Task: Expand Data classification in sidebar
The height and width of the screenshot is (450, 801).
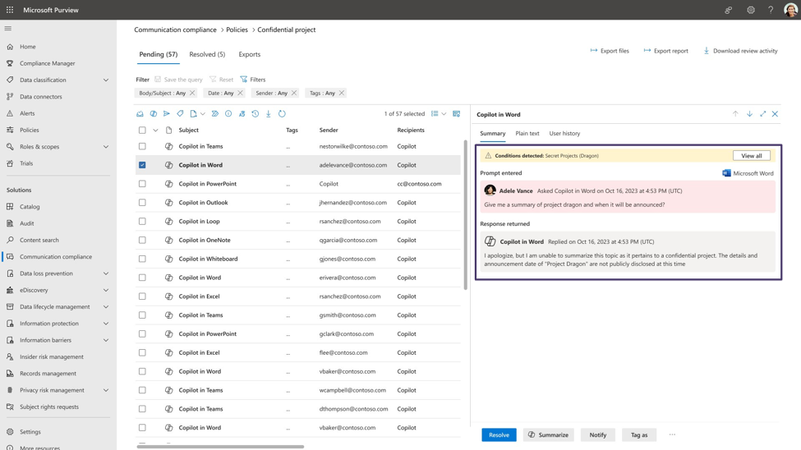Action: tap(106, 80)
